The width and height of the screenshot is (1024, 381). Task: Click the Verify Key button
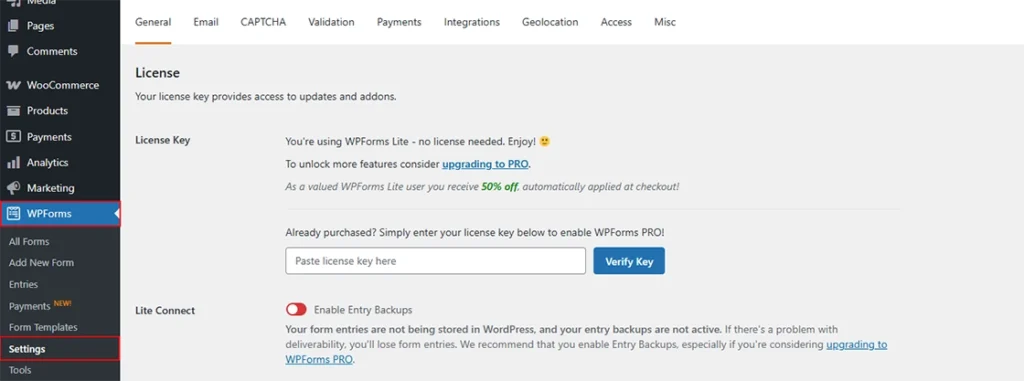(629, 261)
